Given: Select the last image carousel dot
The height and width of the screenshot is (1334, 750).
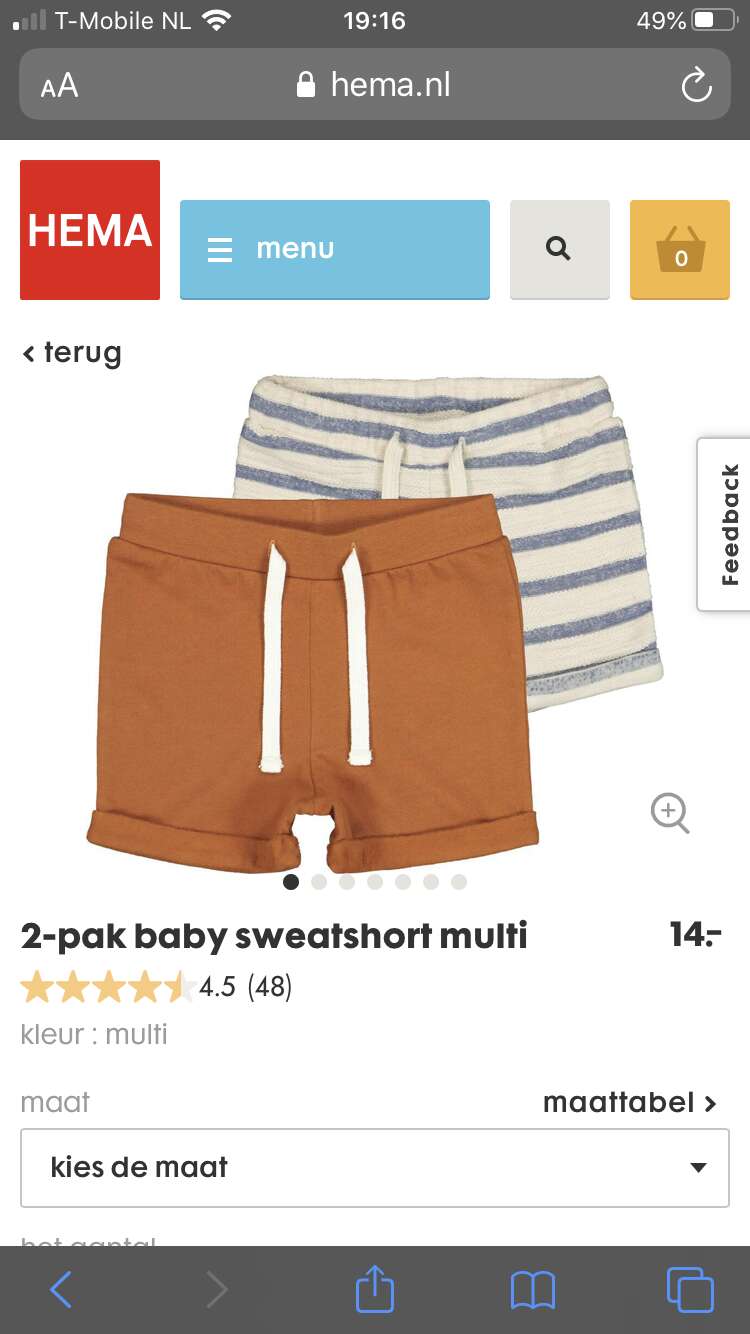Looking at the screenshot, I should [459, 882].
